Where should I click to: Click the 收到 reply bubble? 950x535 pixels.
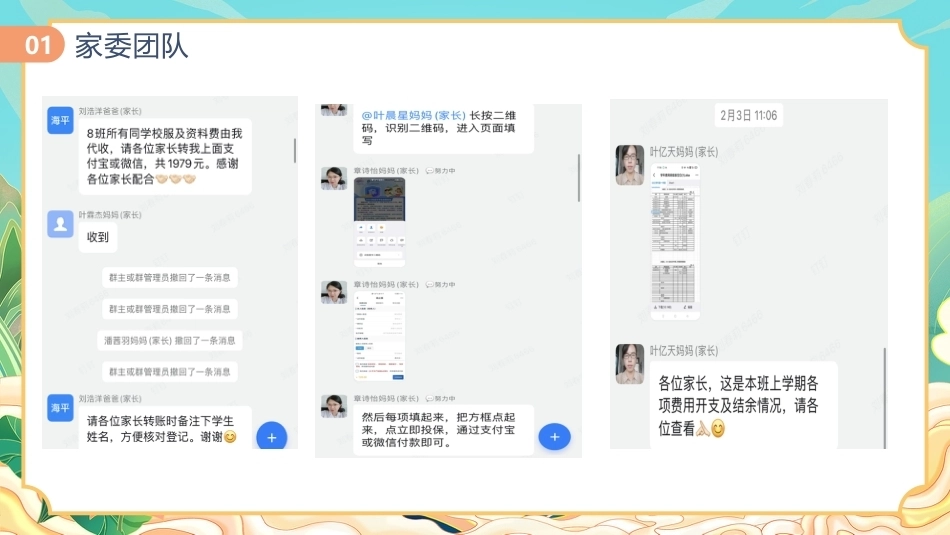pyautogui.click(x=98, y=237)
